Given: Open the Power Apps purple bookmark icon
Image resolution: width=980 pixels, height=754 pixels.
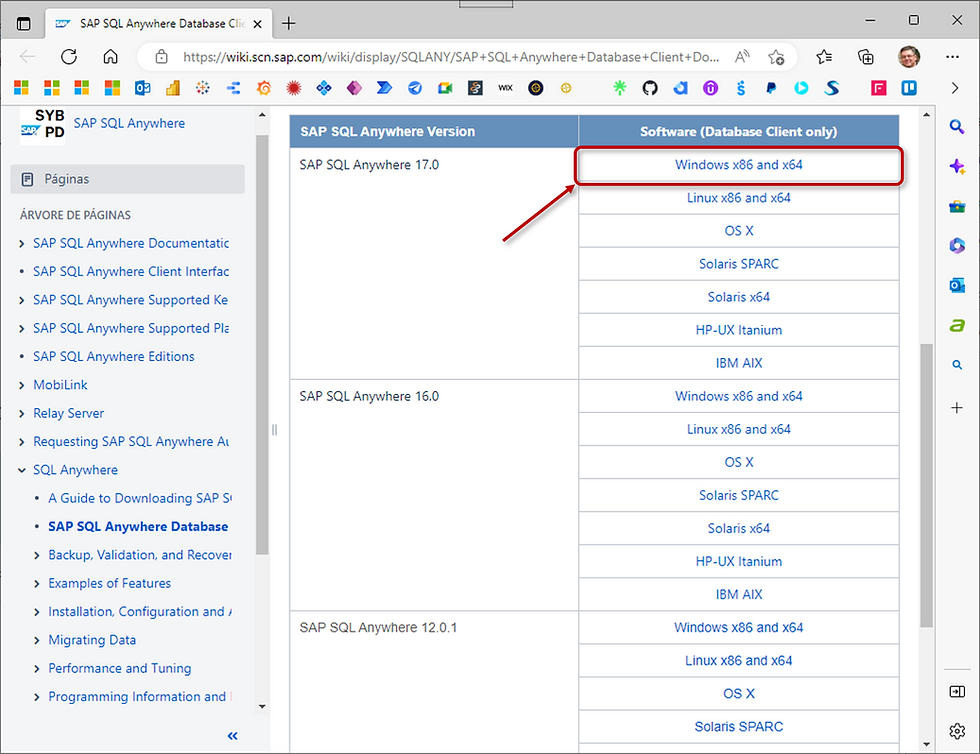Looking at the screenshot, I should coord(354,88).
